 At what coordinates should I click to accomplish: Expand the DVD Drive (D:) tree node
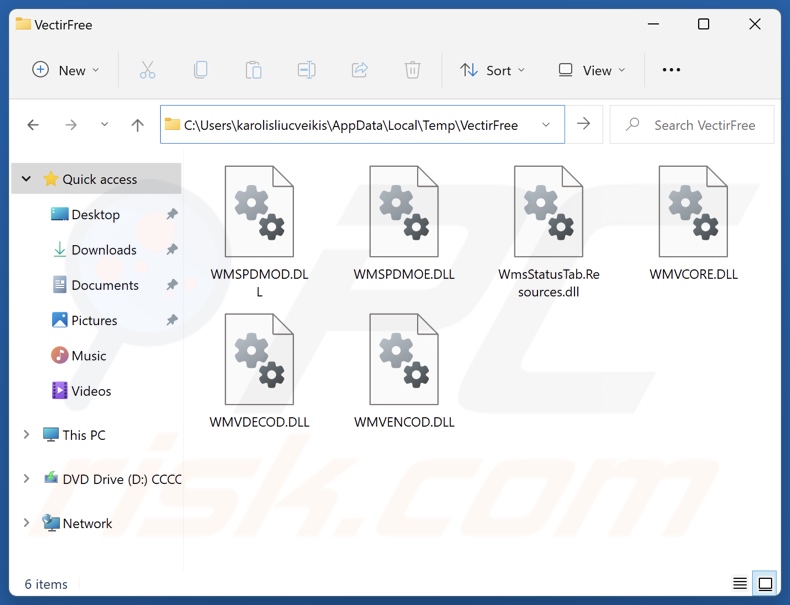point(26,479)
